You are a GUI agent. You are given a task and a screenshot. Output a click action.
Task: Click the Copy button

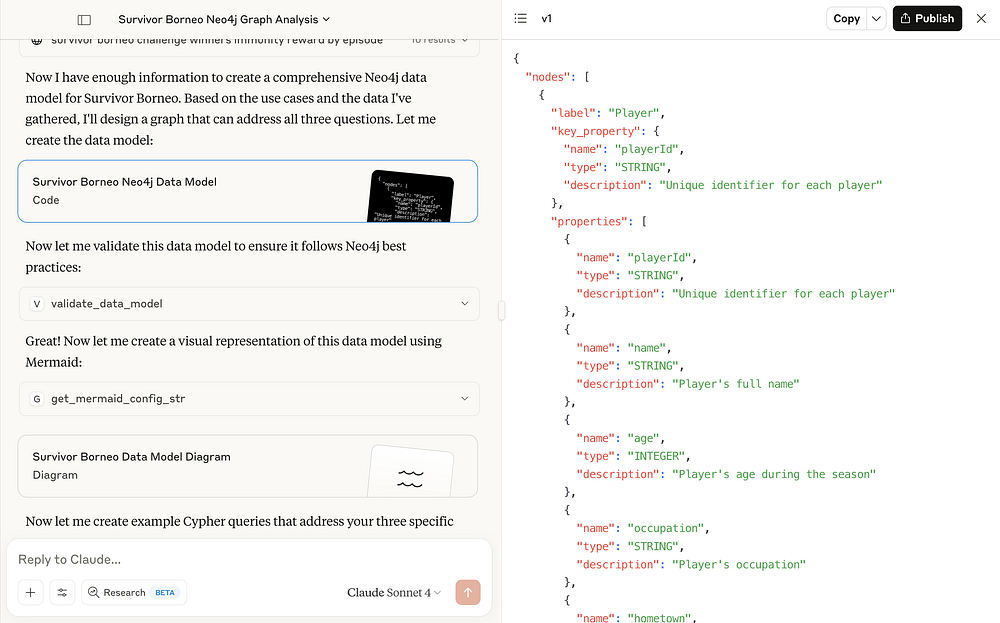pyautogui.click(x=846, y=18)
